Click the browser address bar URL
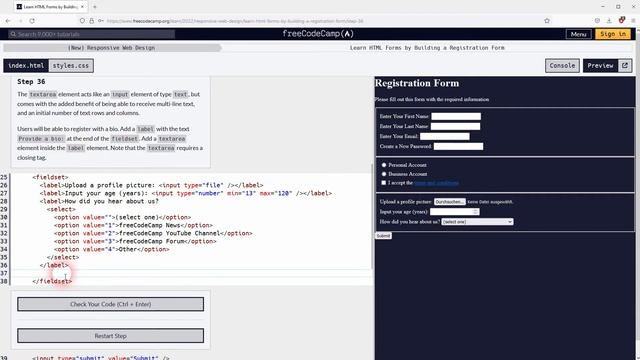The width and height of the screenshot is (640, 360). coord(235,21)
